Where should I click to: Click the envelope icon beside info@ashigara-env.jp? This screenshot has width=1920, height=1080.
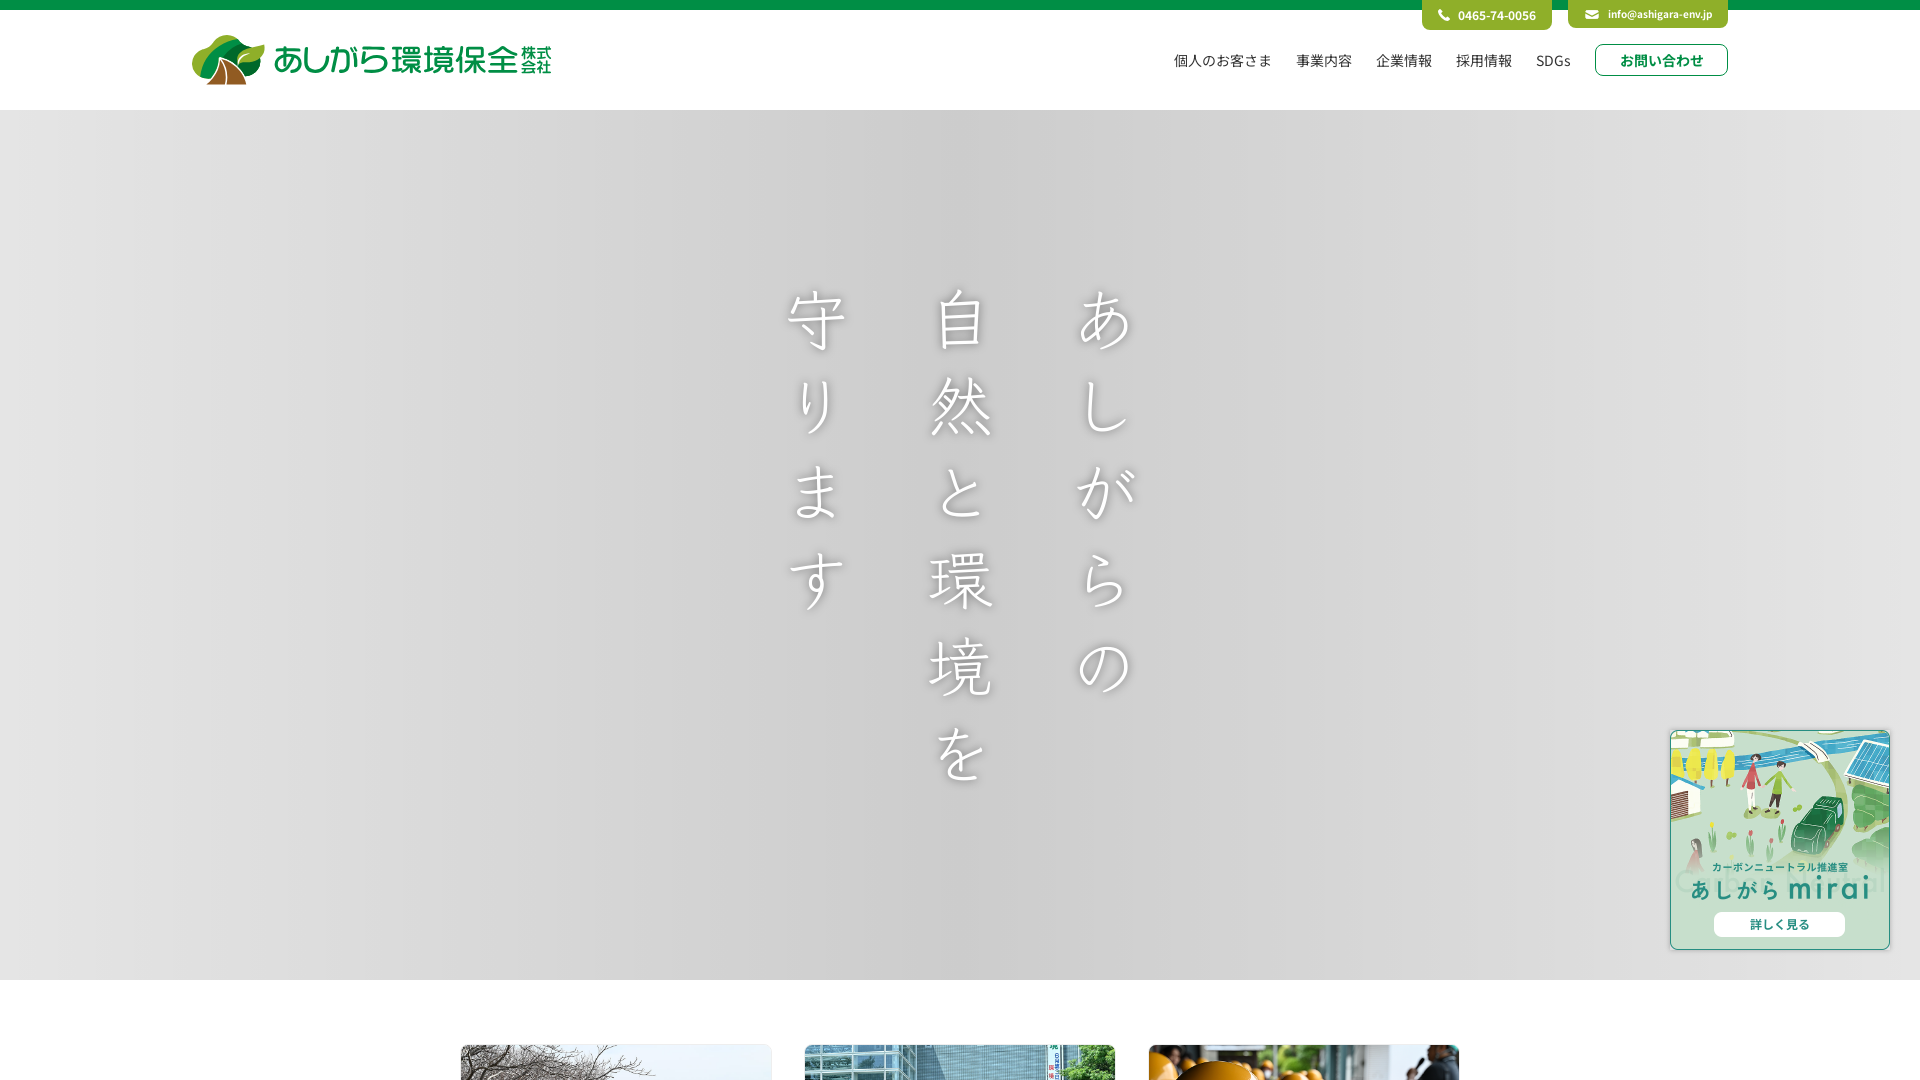pyautogui.click(x=1591, y=14)
